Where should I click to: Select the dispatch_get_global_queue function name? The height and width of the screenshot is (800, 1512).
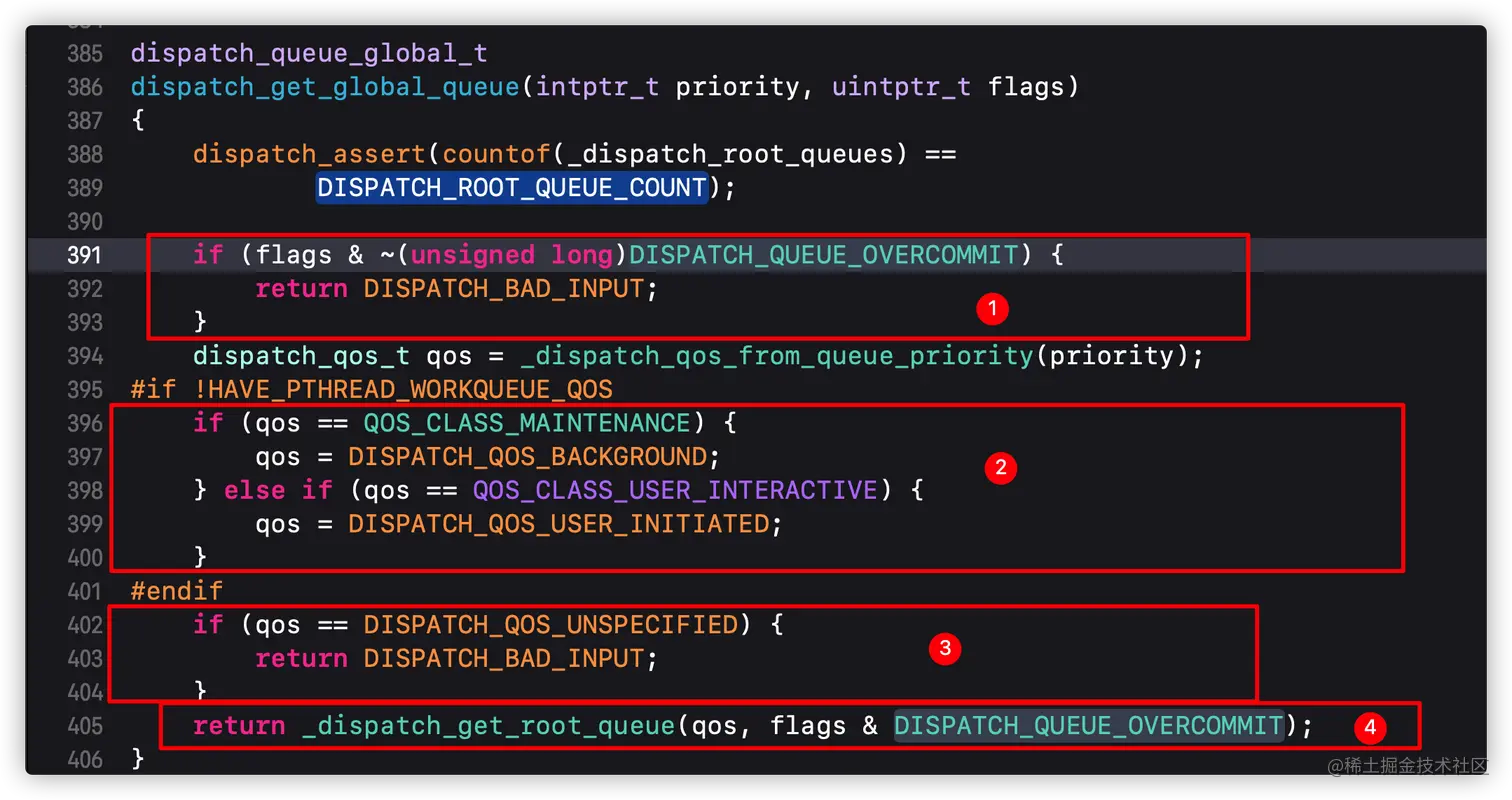325,87
